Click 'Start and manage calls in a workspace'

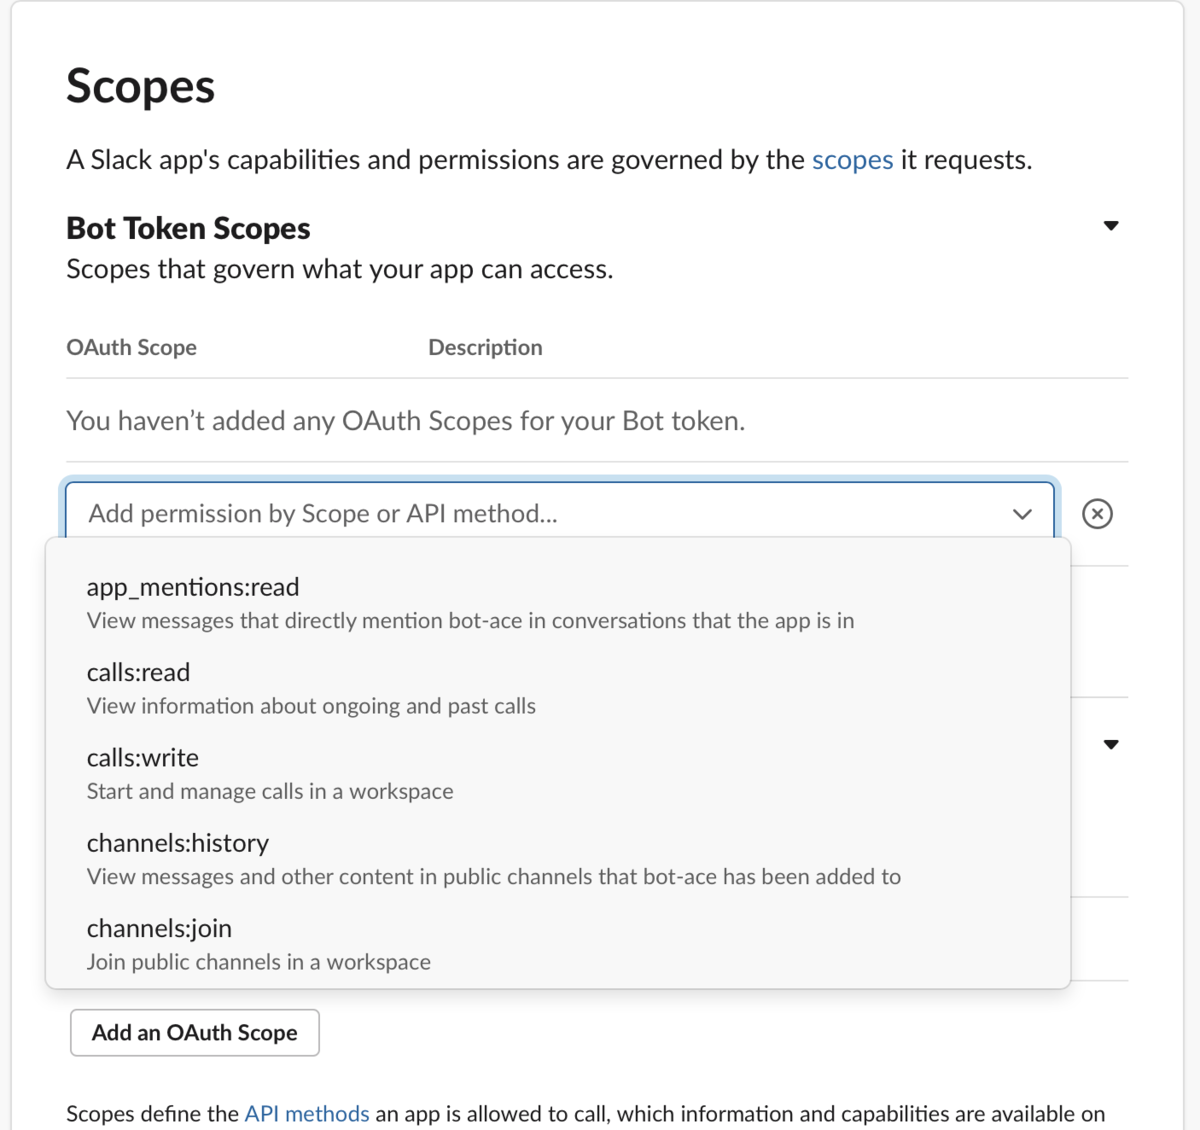(270, 791)
